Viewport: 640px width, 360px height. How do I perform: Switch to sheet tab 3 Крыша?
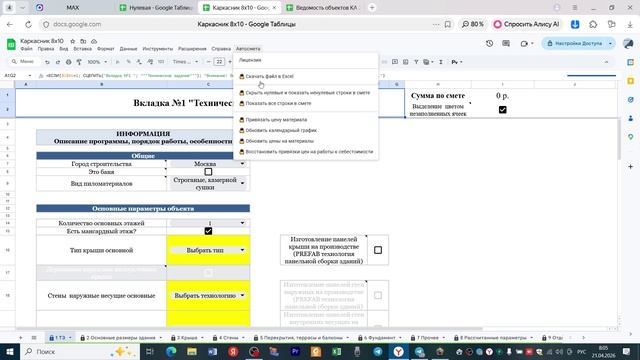coord(187,338)
